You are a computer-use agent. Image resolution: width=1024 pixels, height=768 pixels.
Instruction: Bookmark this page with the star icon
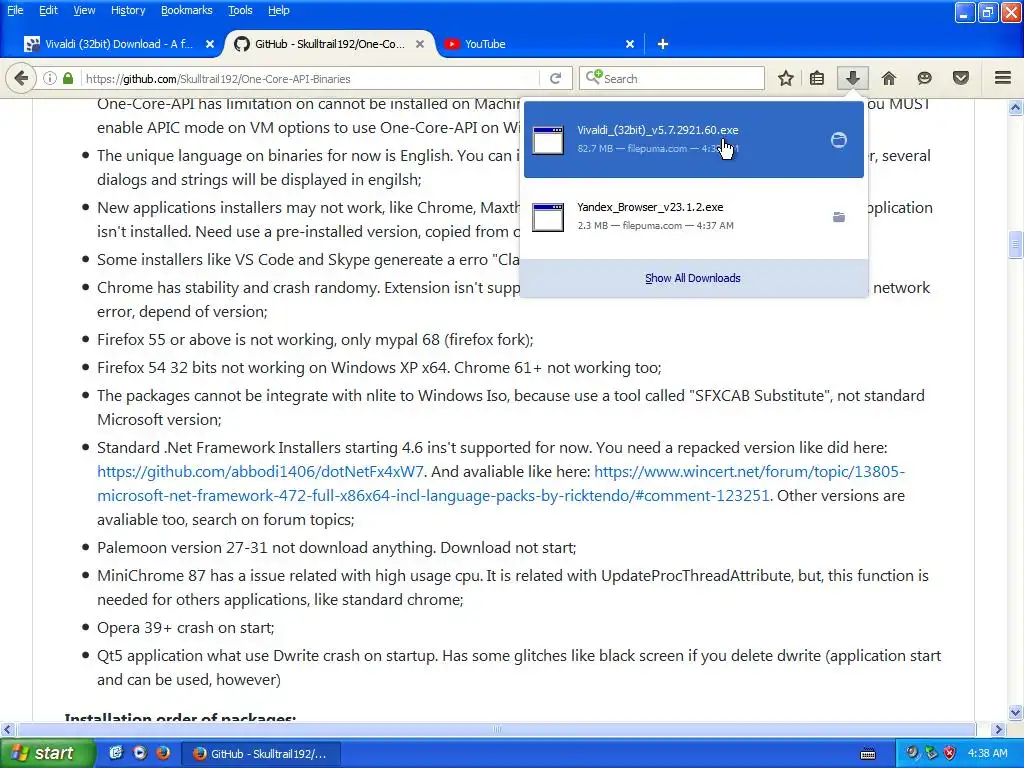click(x=786, y=78)
